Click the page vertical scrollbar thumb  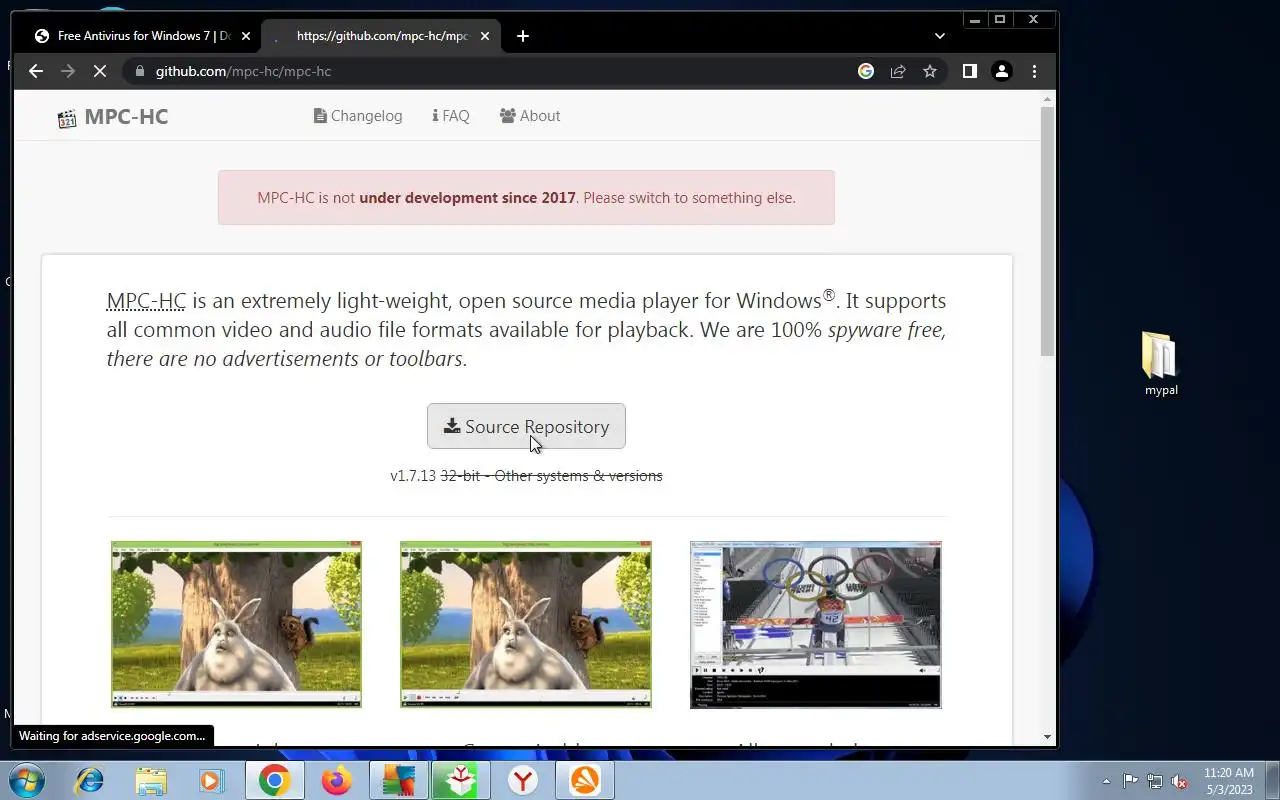1048,230
